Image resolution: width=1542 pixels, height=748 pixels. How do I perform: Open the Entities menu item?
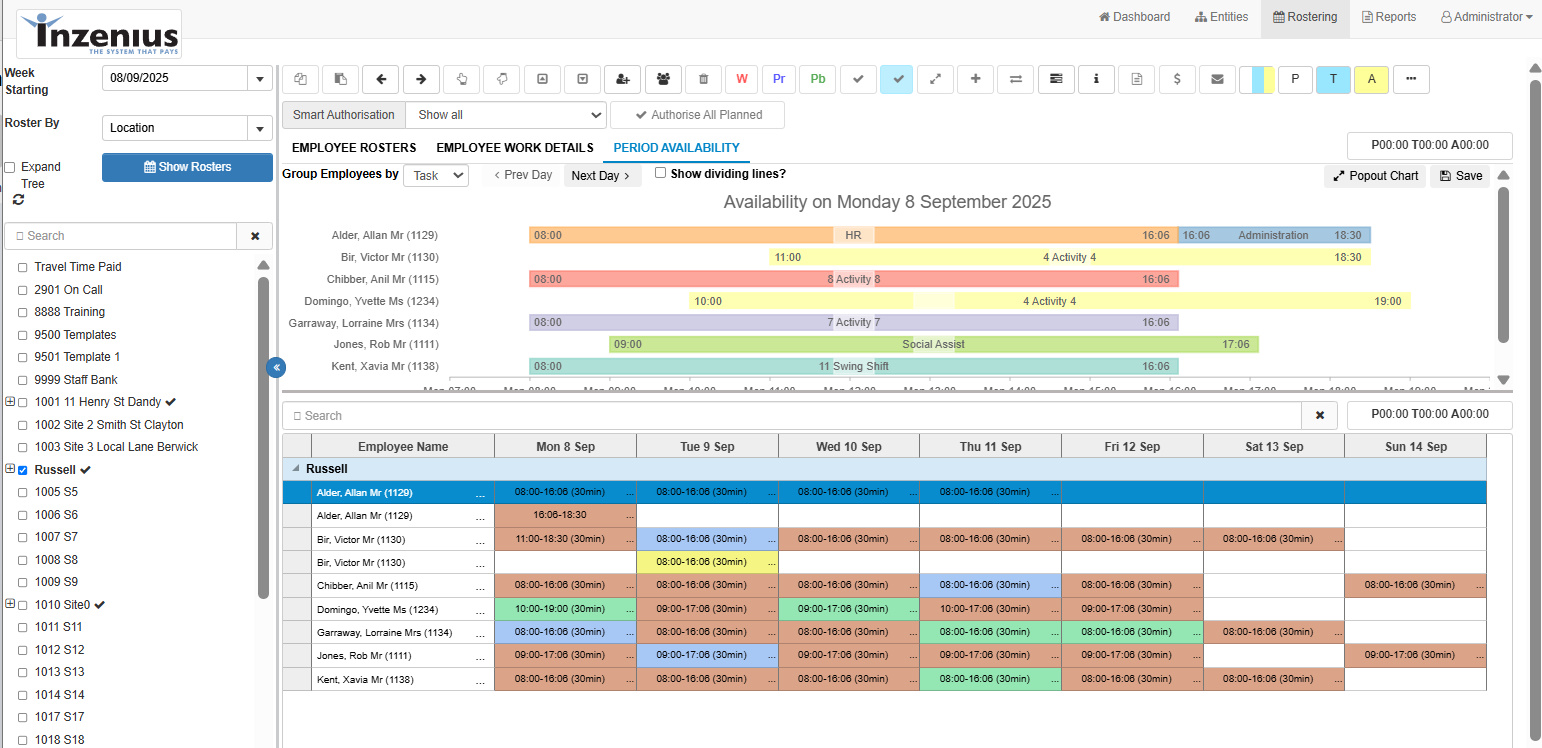(x=1221, y=17)
